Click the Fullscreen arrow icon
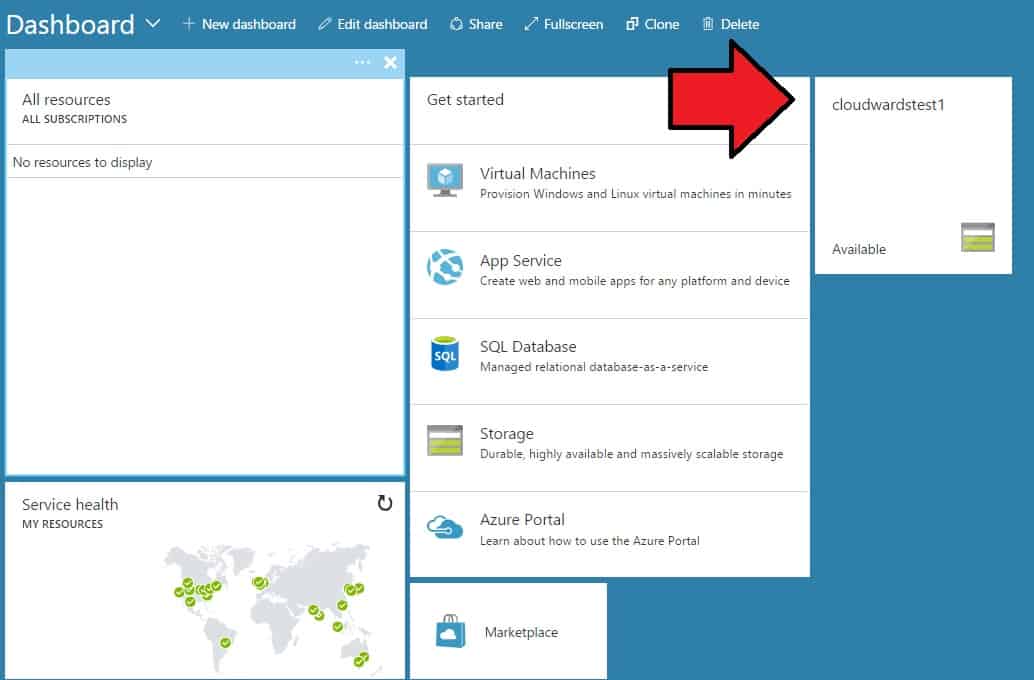This screenshot has height=680, width=1034. 531,24
